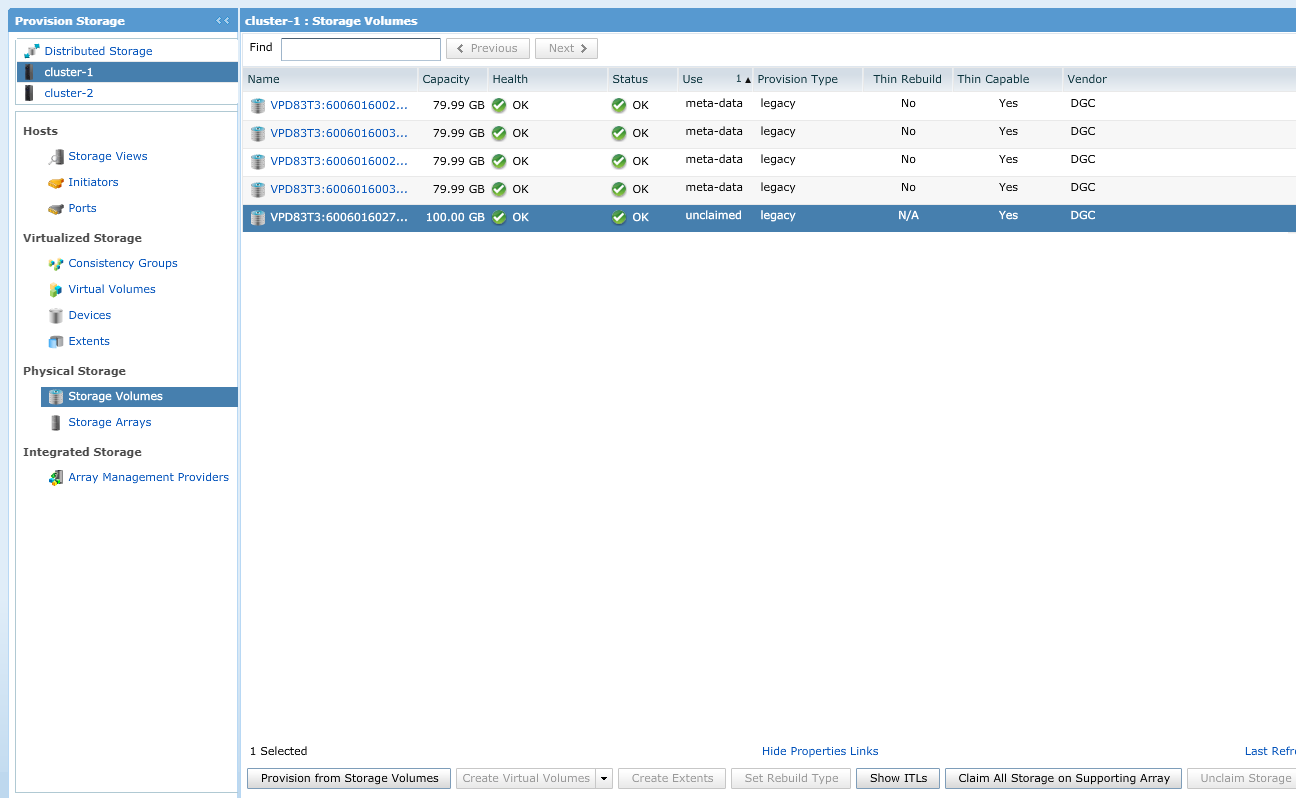The height and width of the screenshot is (798, 1296).
Task: Click Claim All Storage on Supporting Array
Action: coord(1063,779)
